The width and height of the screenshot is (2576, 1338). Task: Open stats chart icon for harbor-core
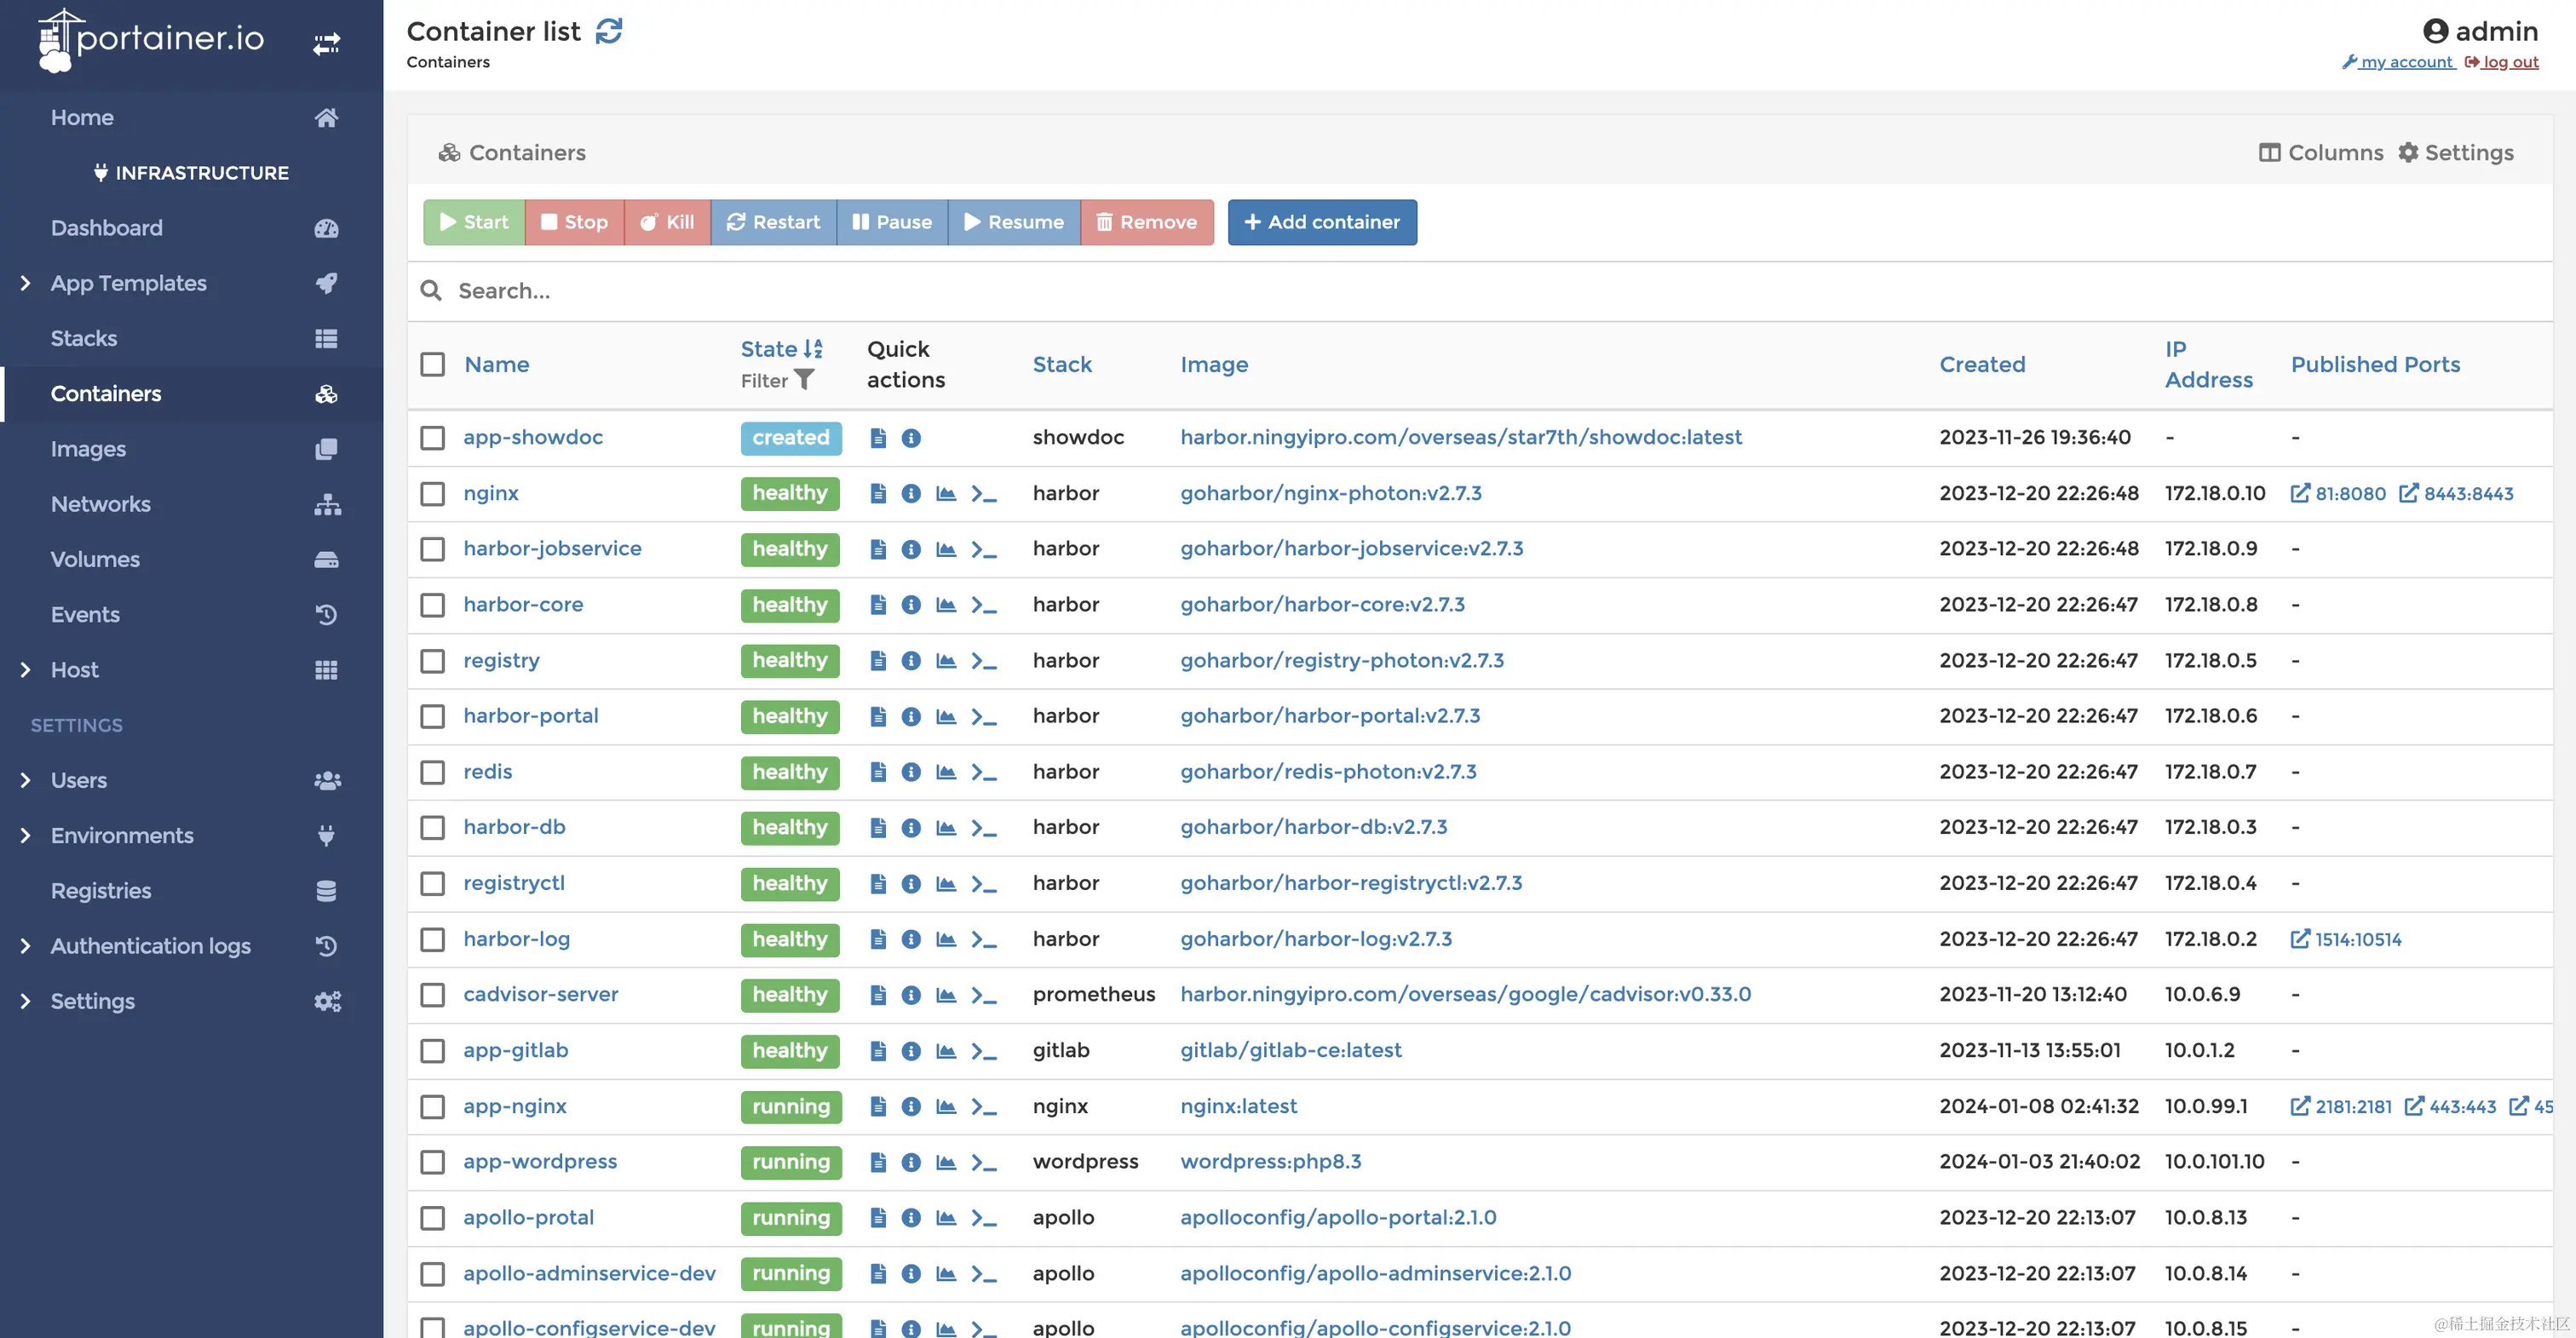click(x=946, y=605)
